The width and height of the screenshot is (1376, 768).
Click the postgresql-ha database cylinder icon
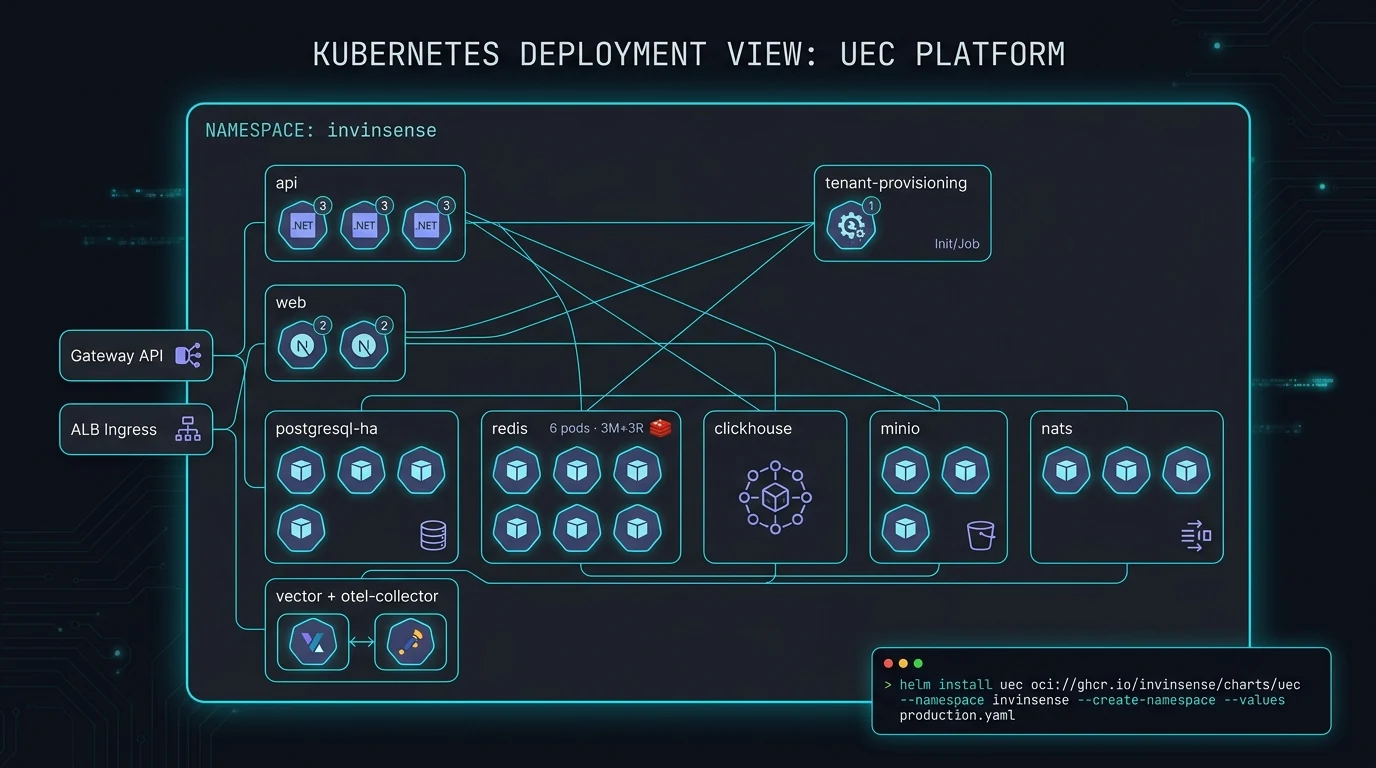[x=433, y=535]
